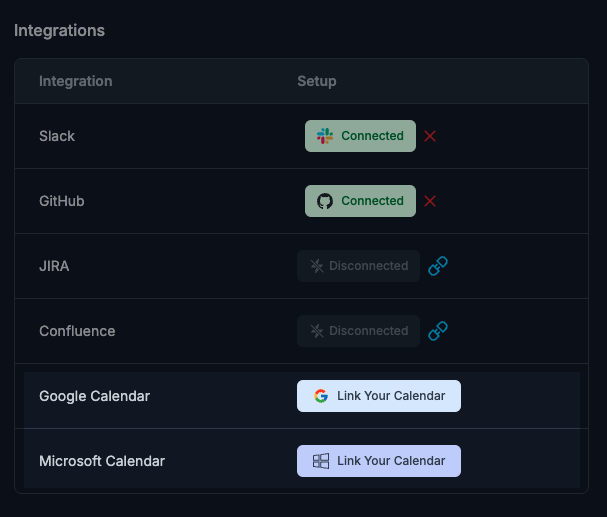Click the Confluence row label
This screenshot has height=517, width=607.
pos(77,331)
